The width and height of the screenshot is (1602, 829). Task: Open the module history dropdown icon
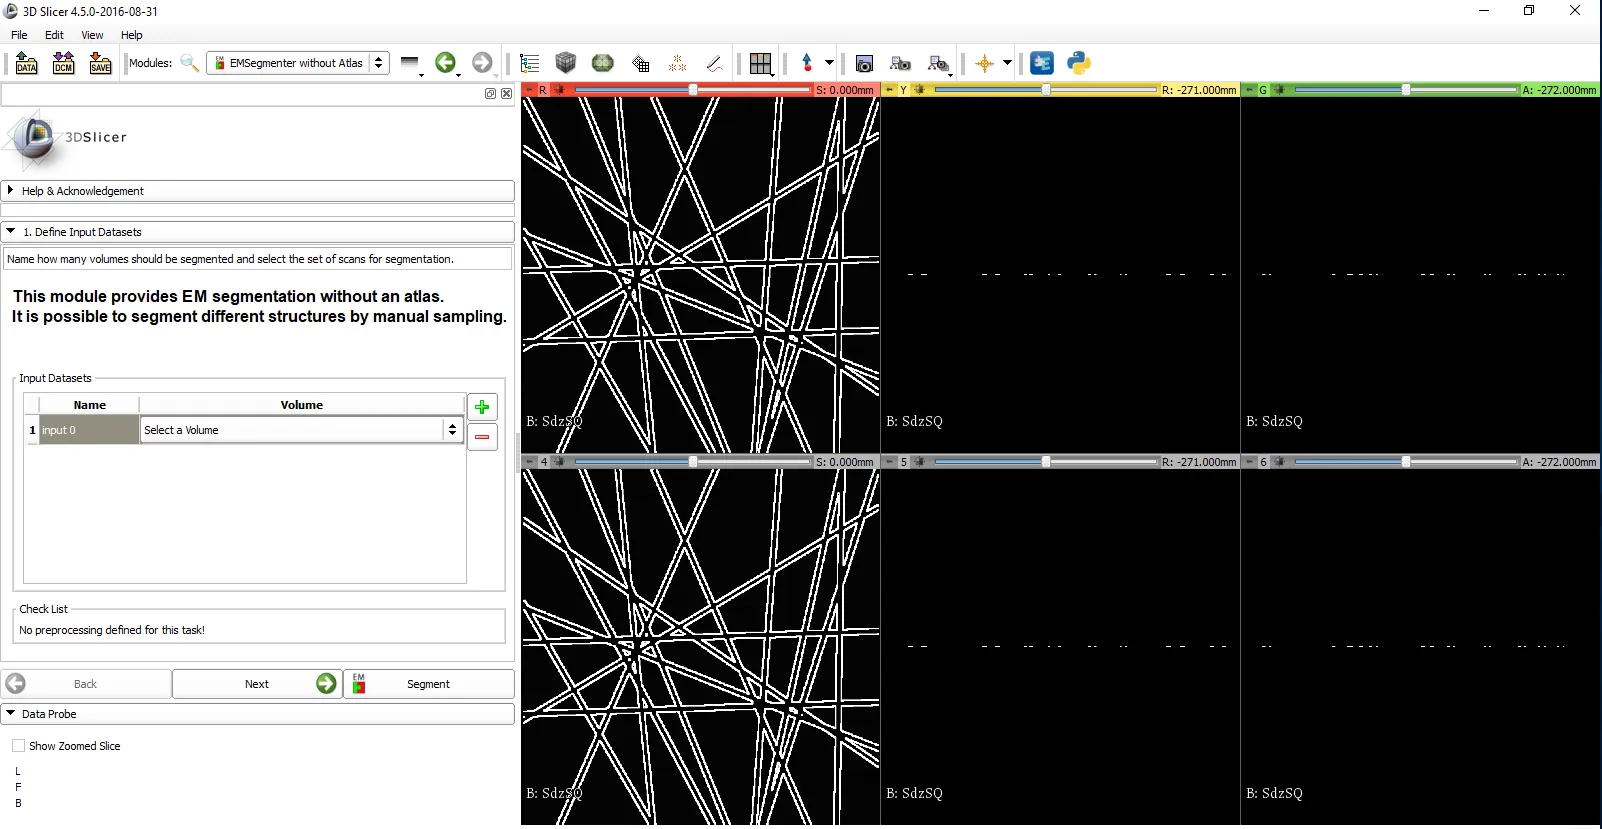(x=410, y=64)
